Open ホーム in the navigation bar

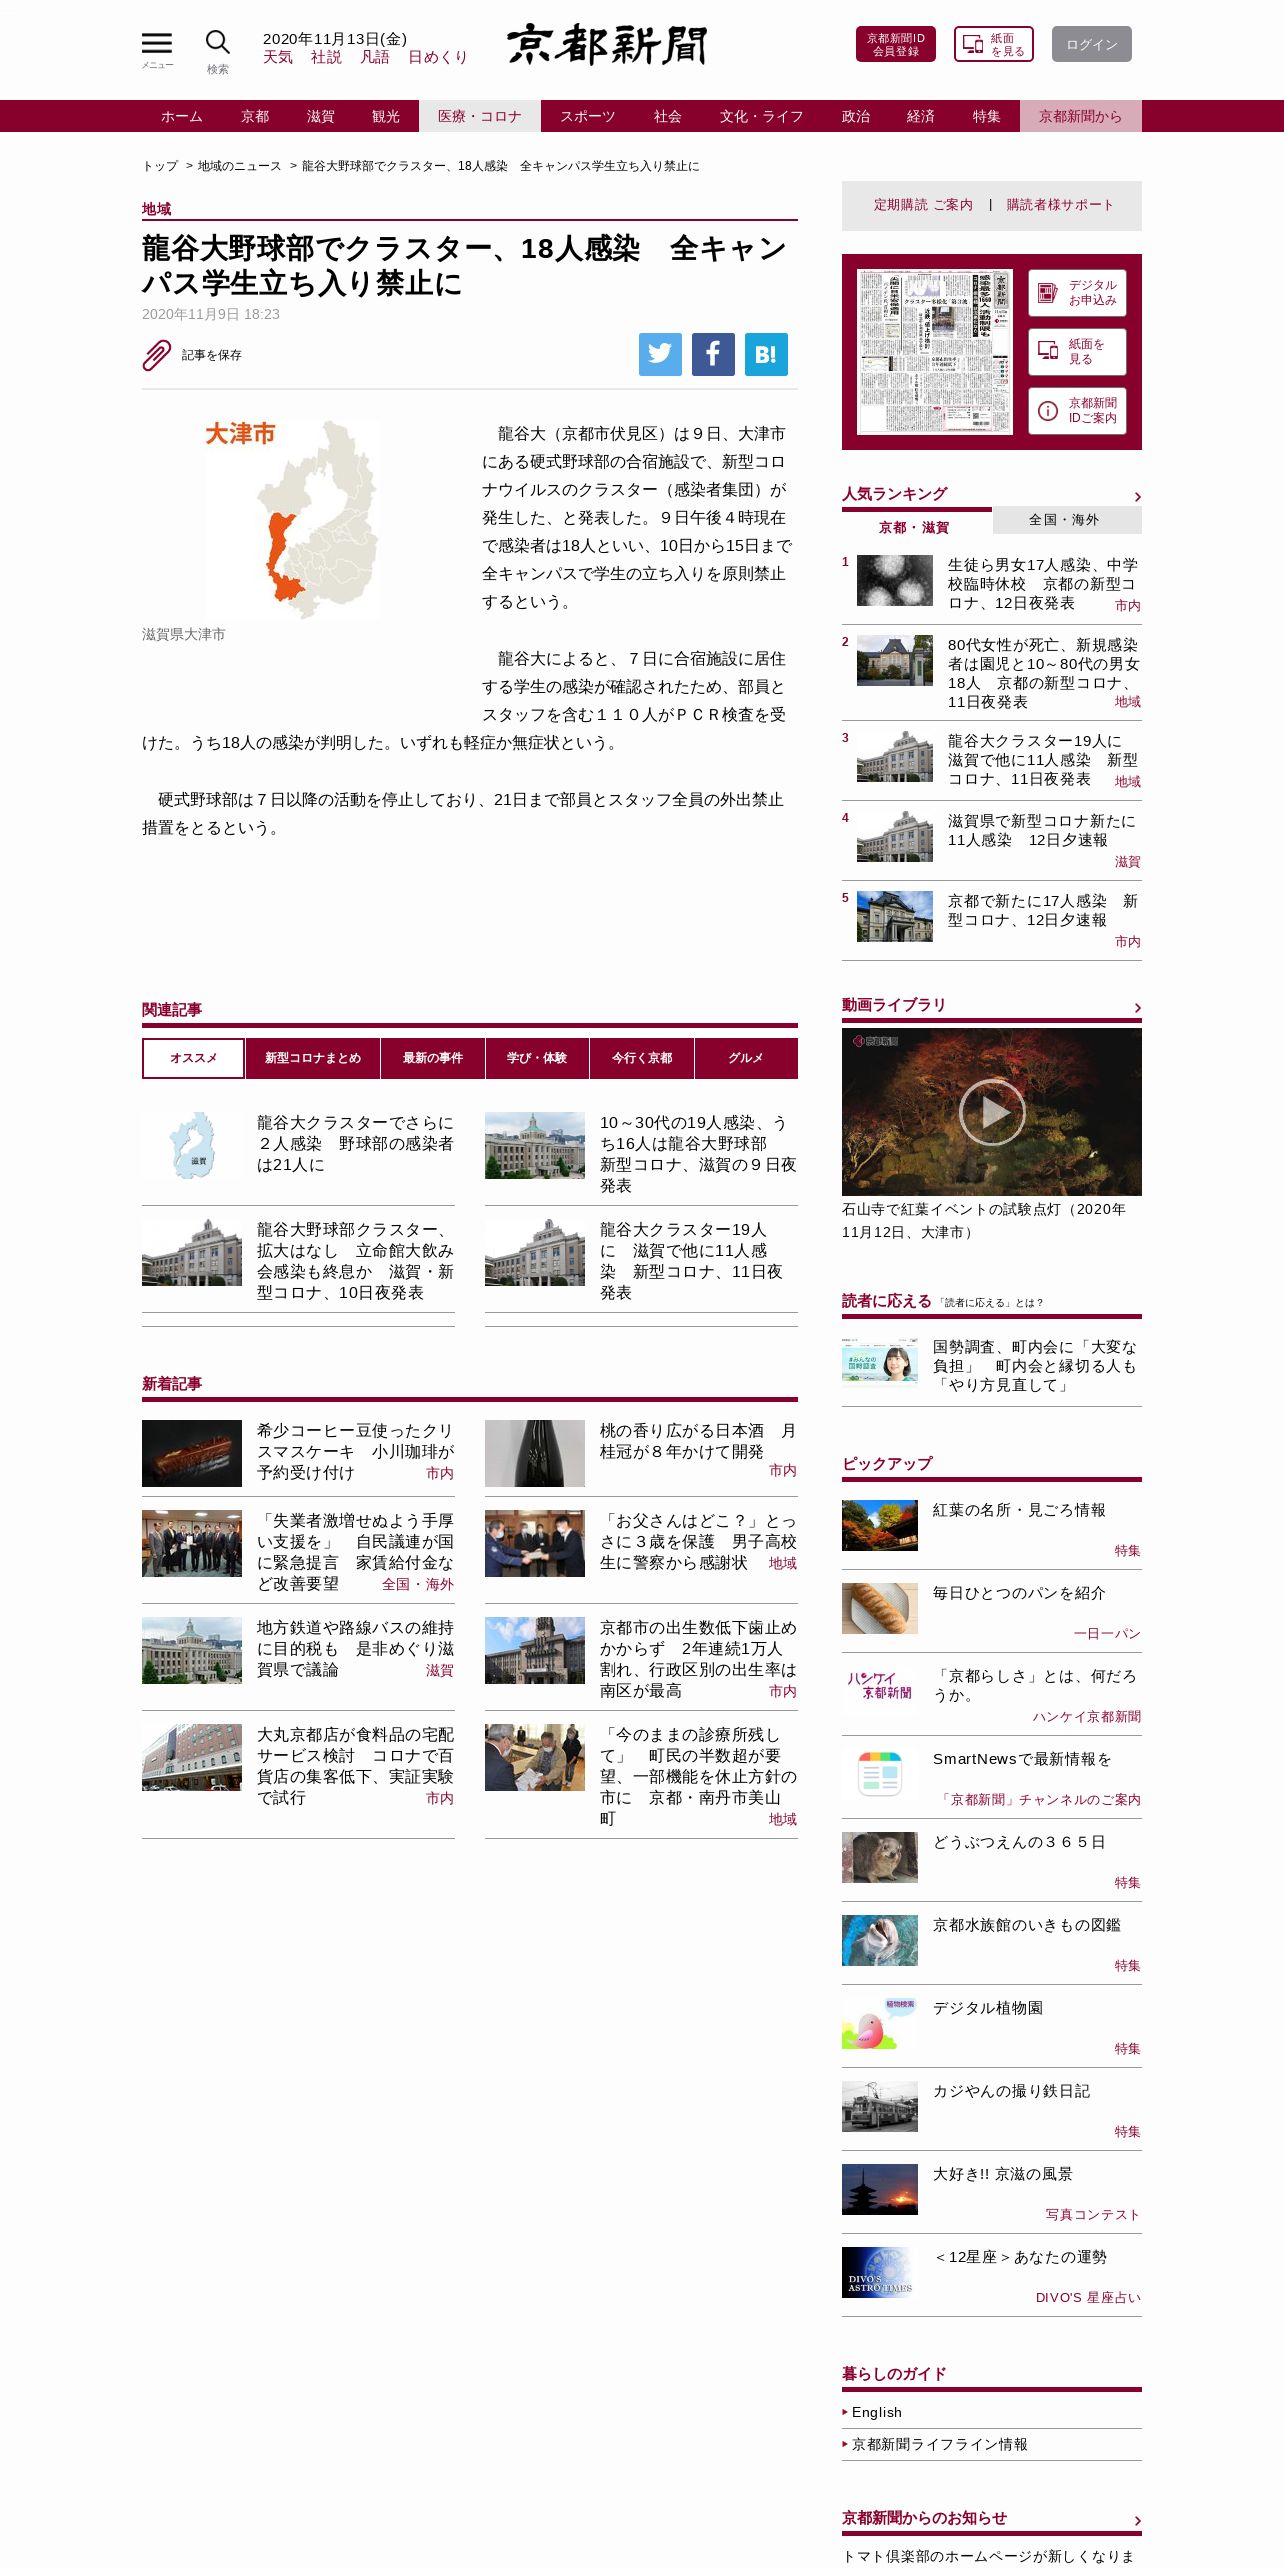(182, 116)
